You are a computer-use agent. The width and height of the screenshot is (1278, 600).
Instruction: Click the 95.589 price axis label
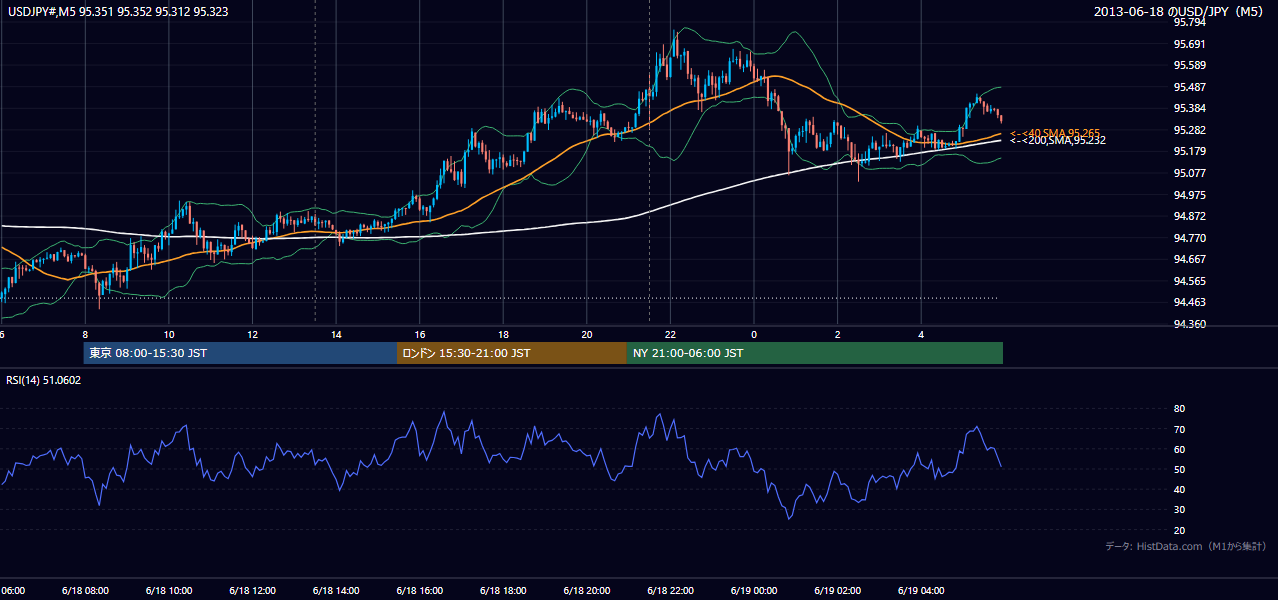click(1189, 65)
